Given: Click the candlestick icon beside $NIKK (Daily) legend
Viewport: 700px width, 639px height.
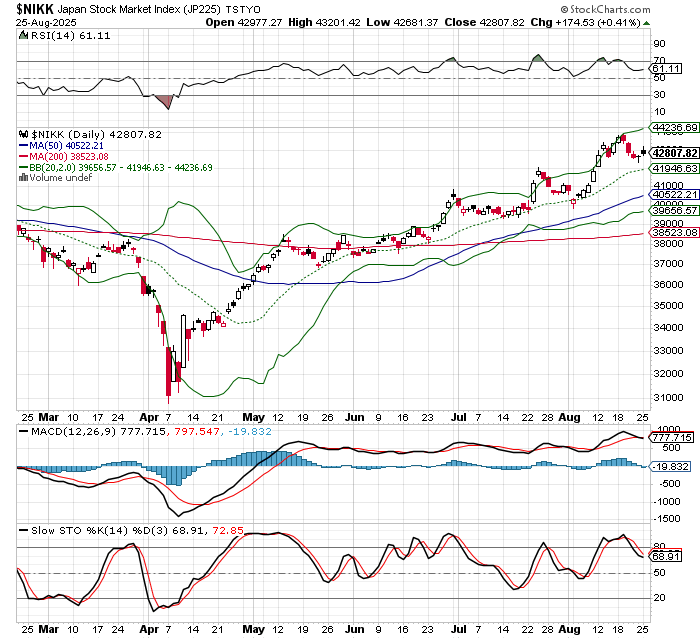Looking at the screenshot, I should [23, 134].
